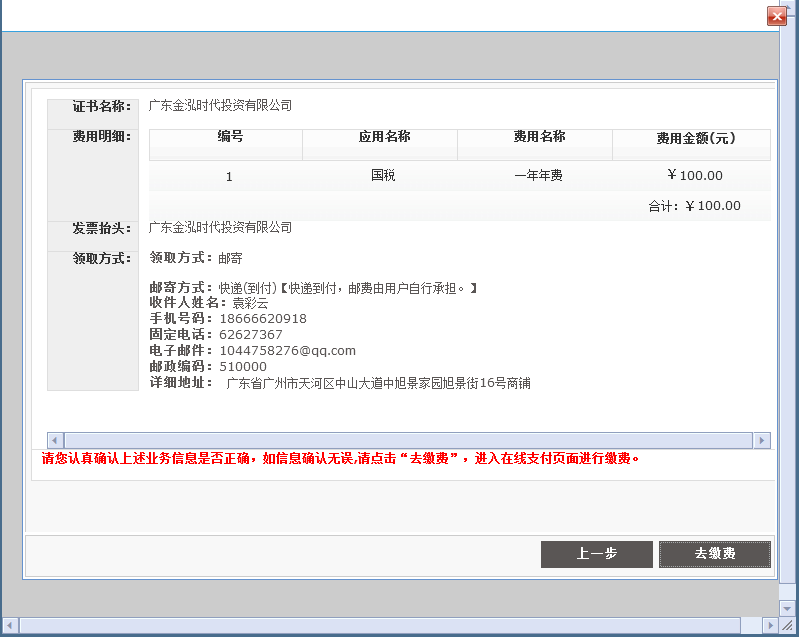This screenshot has width=799, height=637.
Task: Click the red confirmation notice text
Action: pos(340,459)
